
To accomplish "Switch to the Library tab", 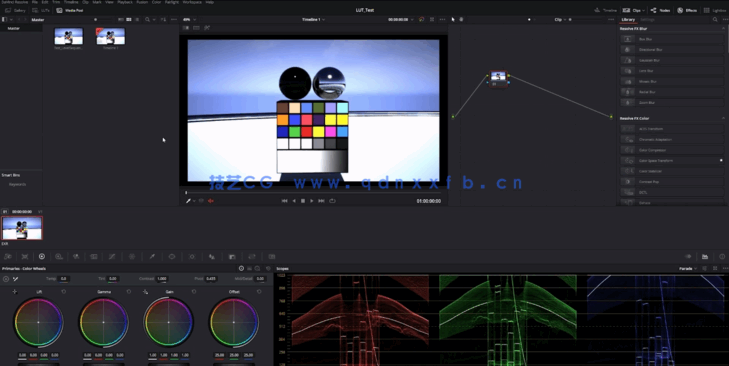I will pos(628,20).
